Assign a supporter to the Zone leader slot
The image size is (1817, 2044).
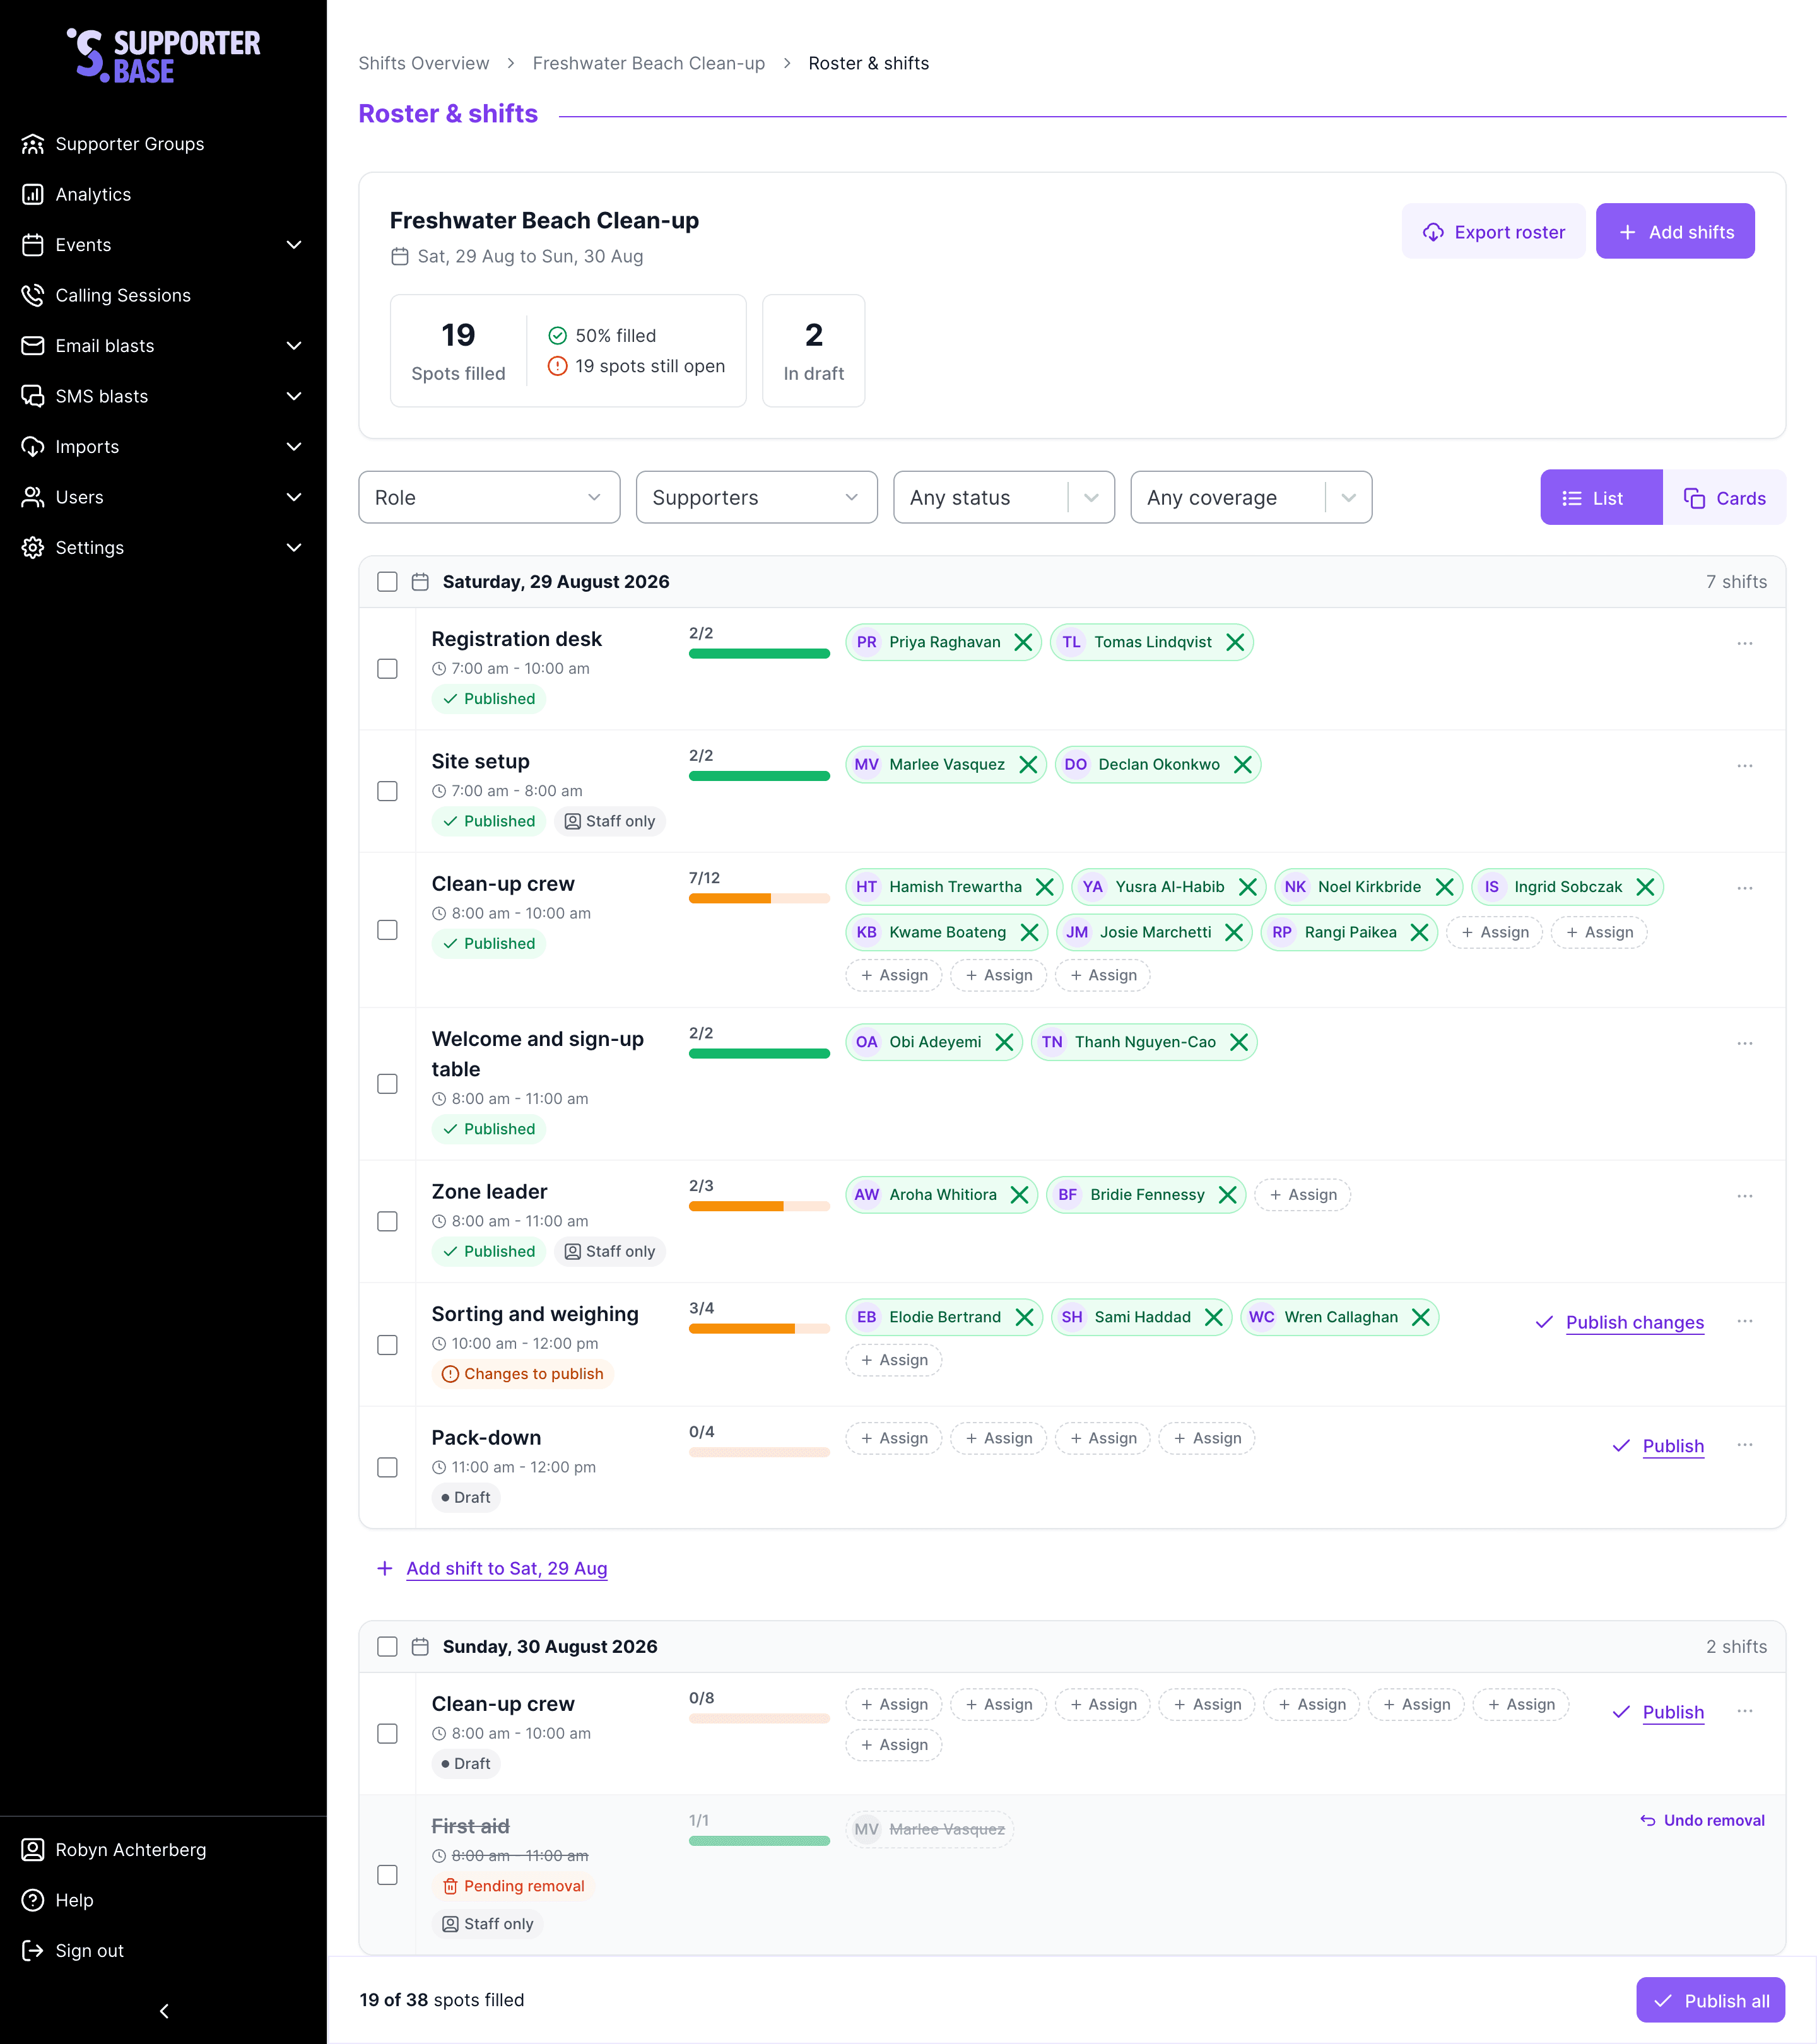point(1302,1195)
